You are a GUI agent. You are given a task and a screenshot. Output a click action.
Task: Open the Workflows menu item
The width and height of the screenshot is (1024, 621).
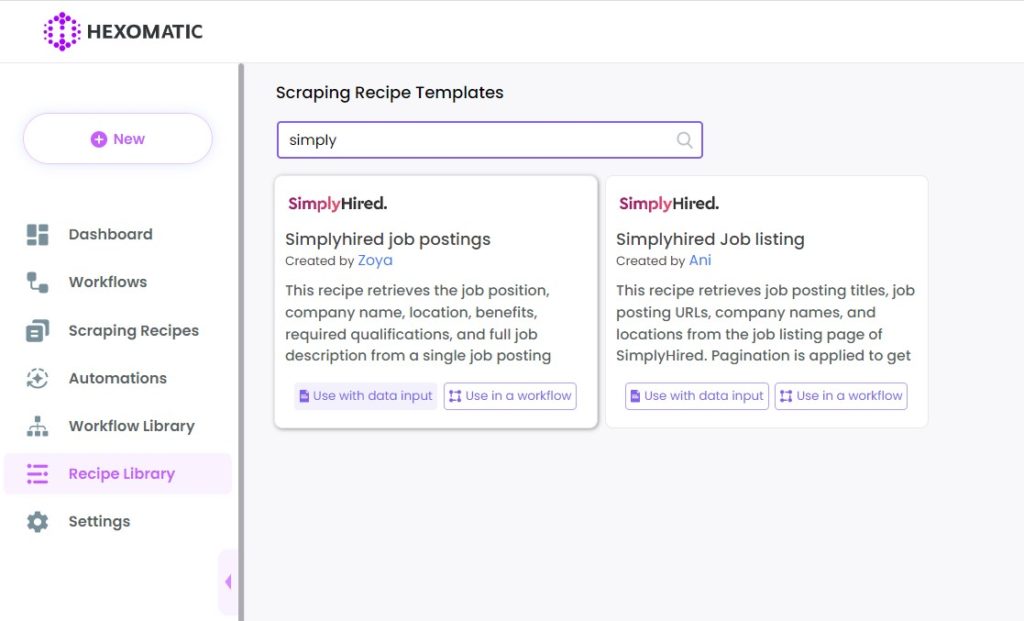click(x=108, y=282)
